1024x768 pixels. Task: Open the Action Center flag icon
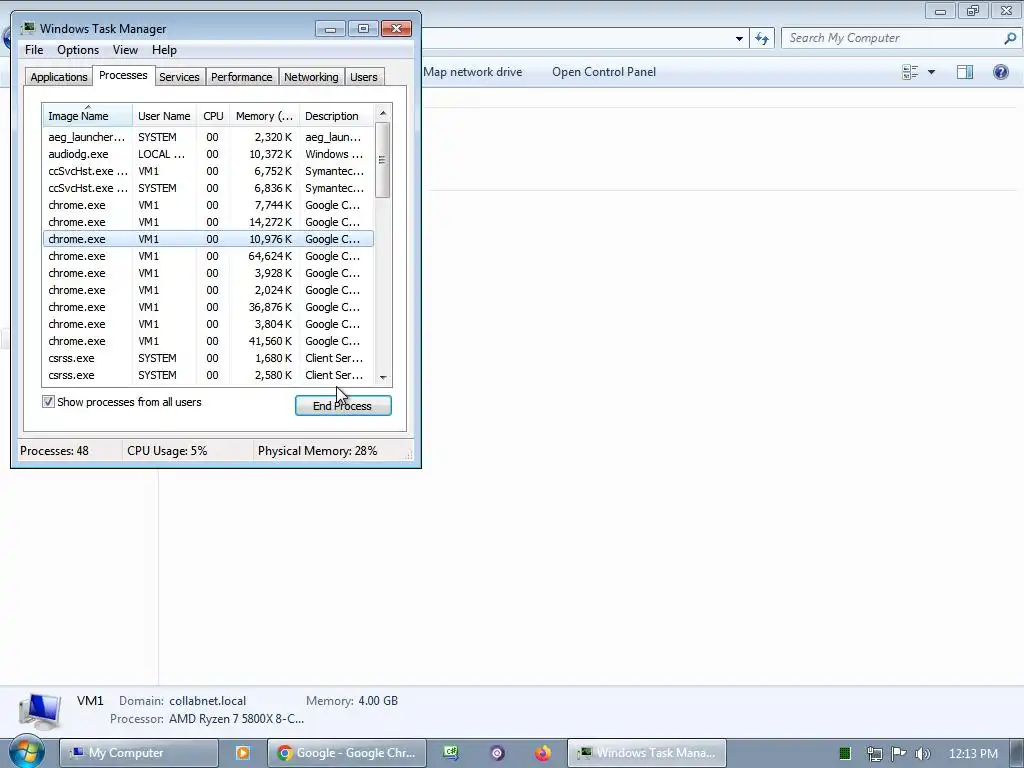coord(899,753)
